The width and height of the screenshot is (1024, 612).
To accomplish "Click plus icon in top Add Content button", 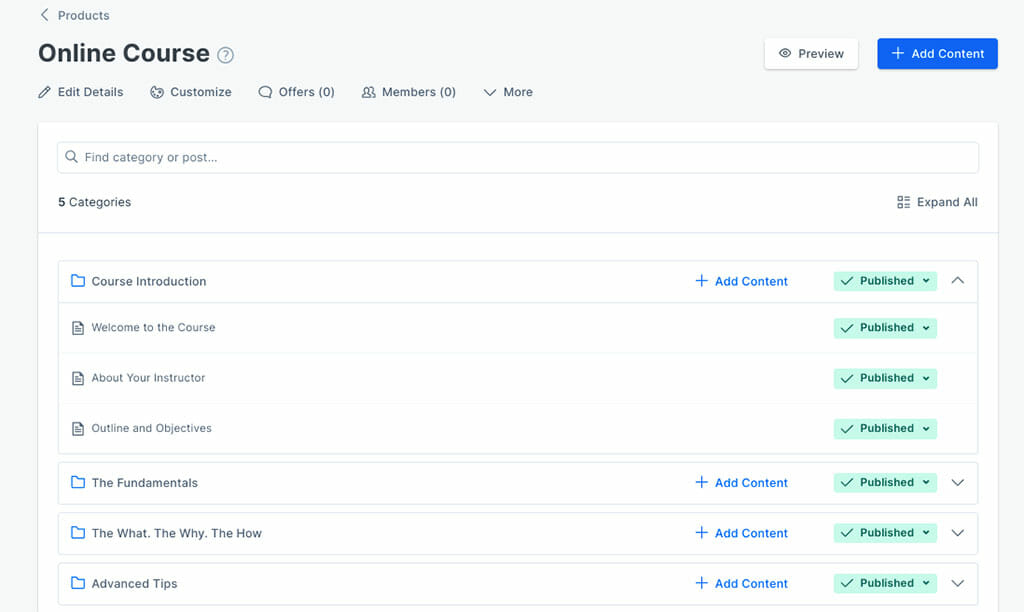I will point(898,53).
